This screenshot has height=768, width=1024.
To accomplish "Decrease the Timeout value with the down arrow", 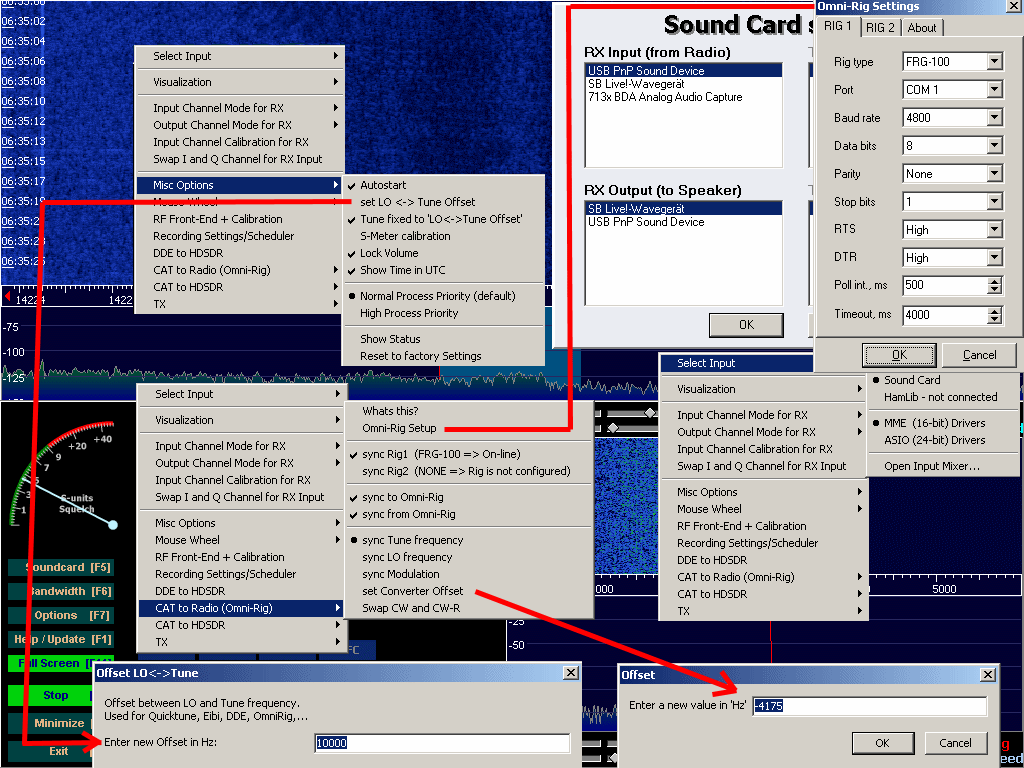I will click(994, 319).
